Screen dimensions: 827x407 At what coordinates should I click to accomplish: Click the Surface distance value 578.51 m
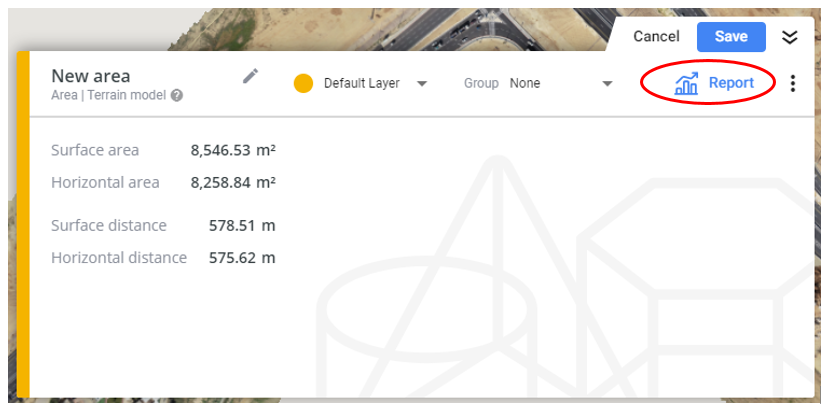tap(242, 226)
